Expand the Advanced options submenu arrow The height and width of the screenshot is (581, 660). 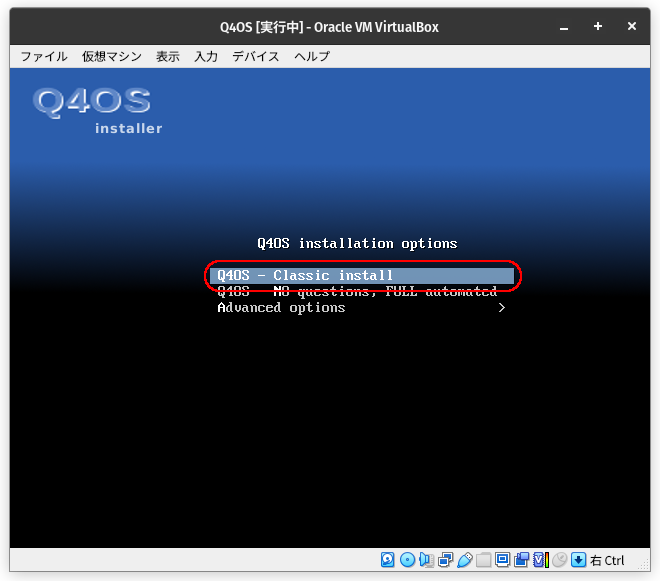(x=501, y=308)
